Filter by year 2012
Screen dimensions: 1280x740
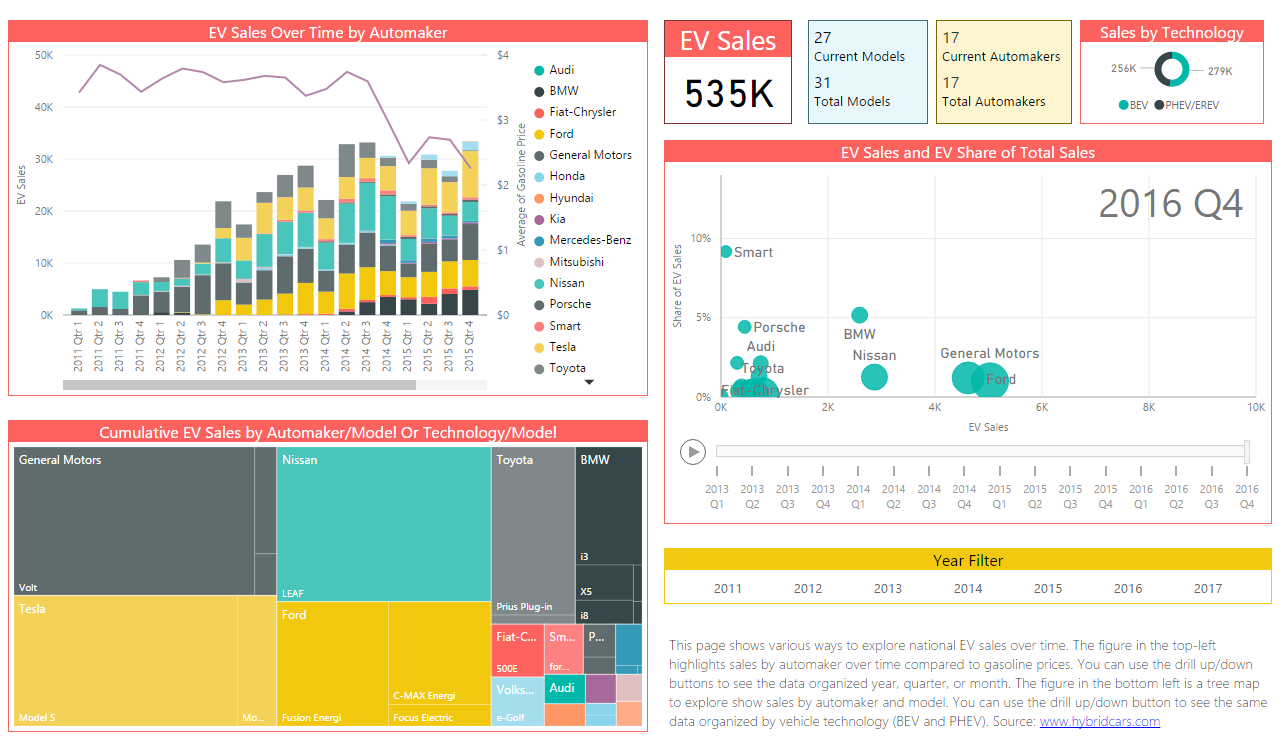(808, 588)
